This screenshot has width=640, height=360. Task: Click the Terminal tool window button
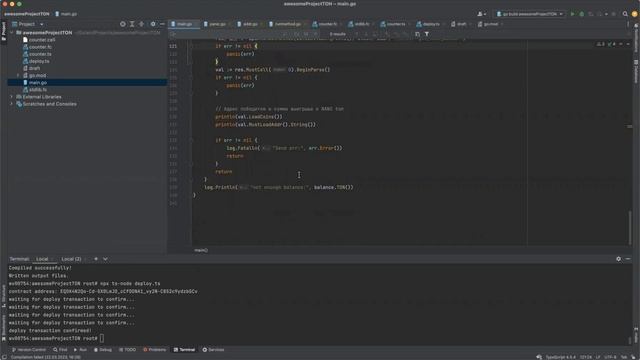click(x=184, y=350)
